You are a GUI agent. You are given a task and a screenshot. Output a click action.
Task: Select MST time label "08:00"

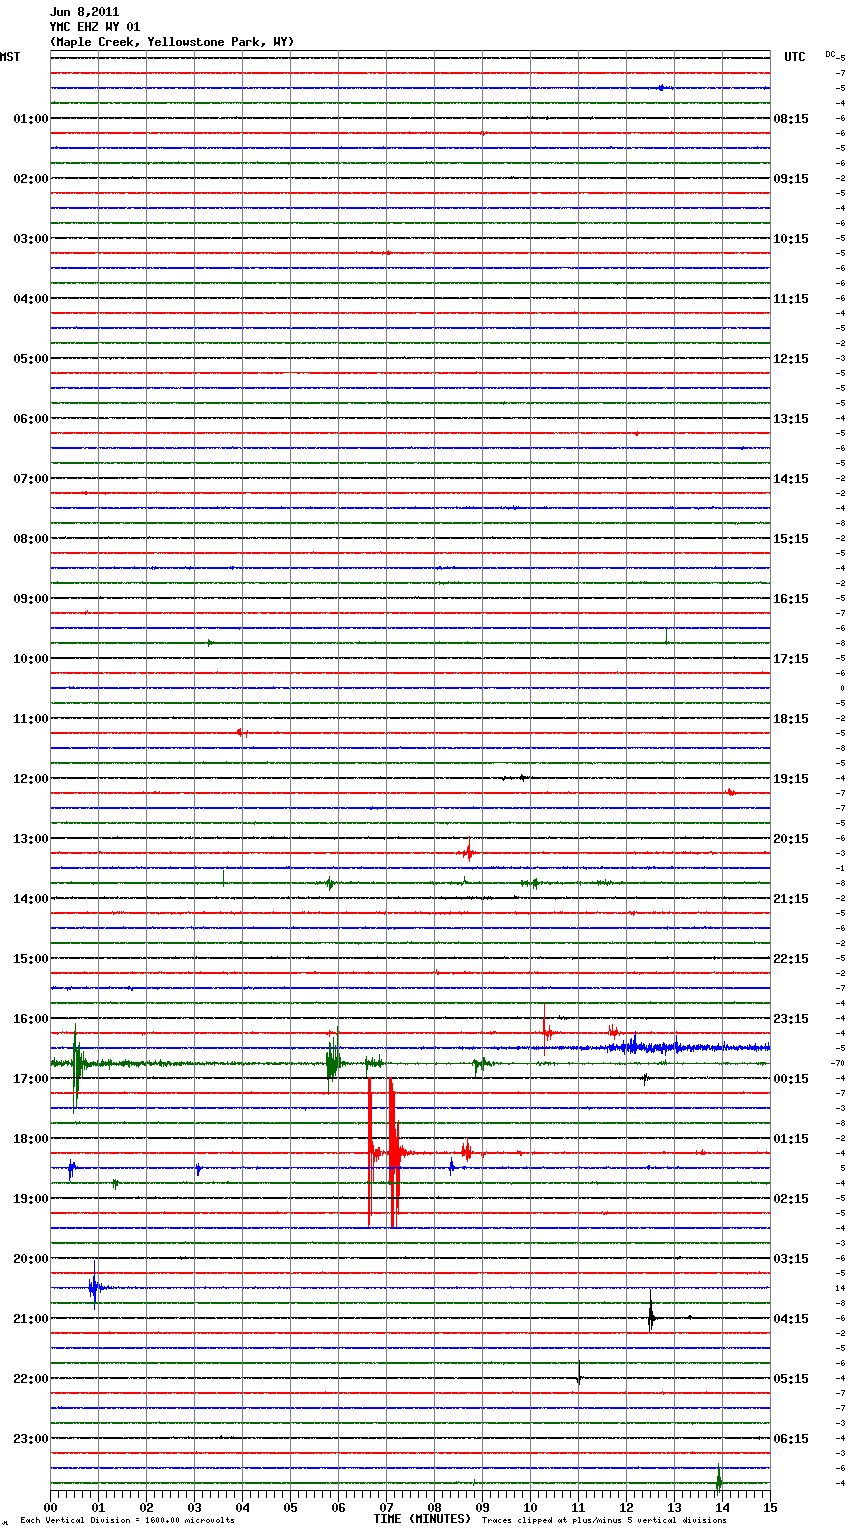click(x=31, y=539)
